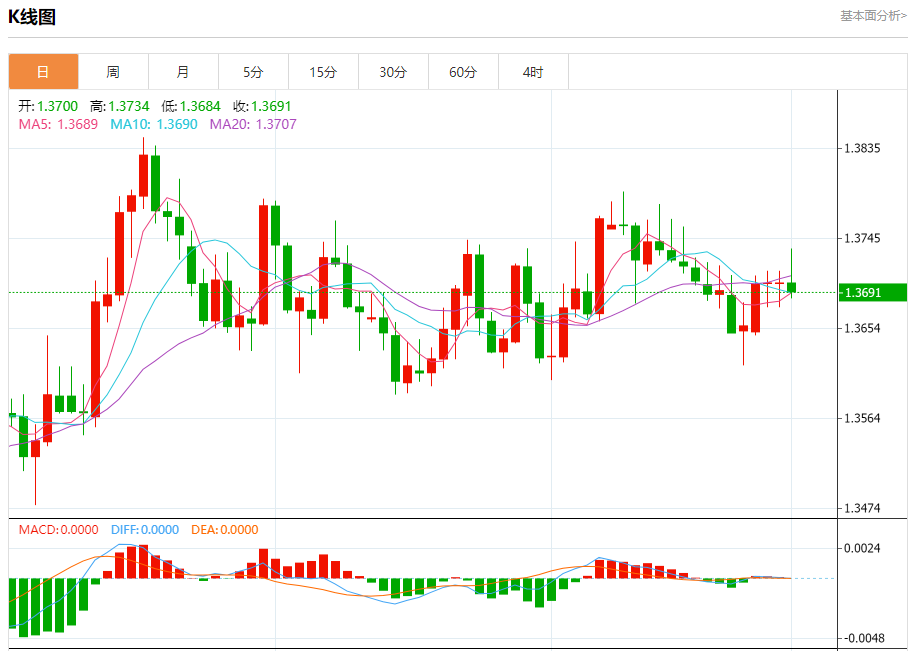Click the K线图 heading
This screenshot has height=651, width=915.
[32, 17]
